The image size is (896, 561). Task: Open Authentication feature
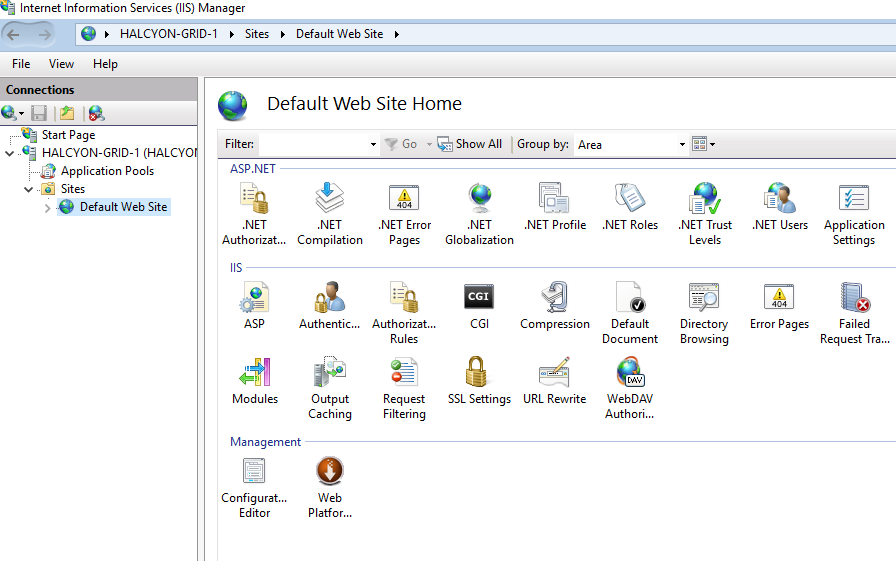coord(330,304)
